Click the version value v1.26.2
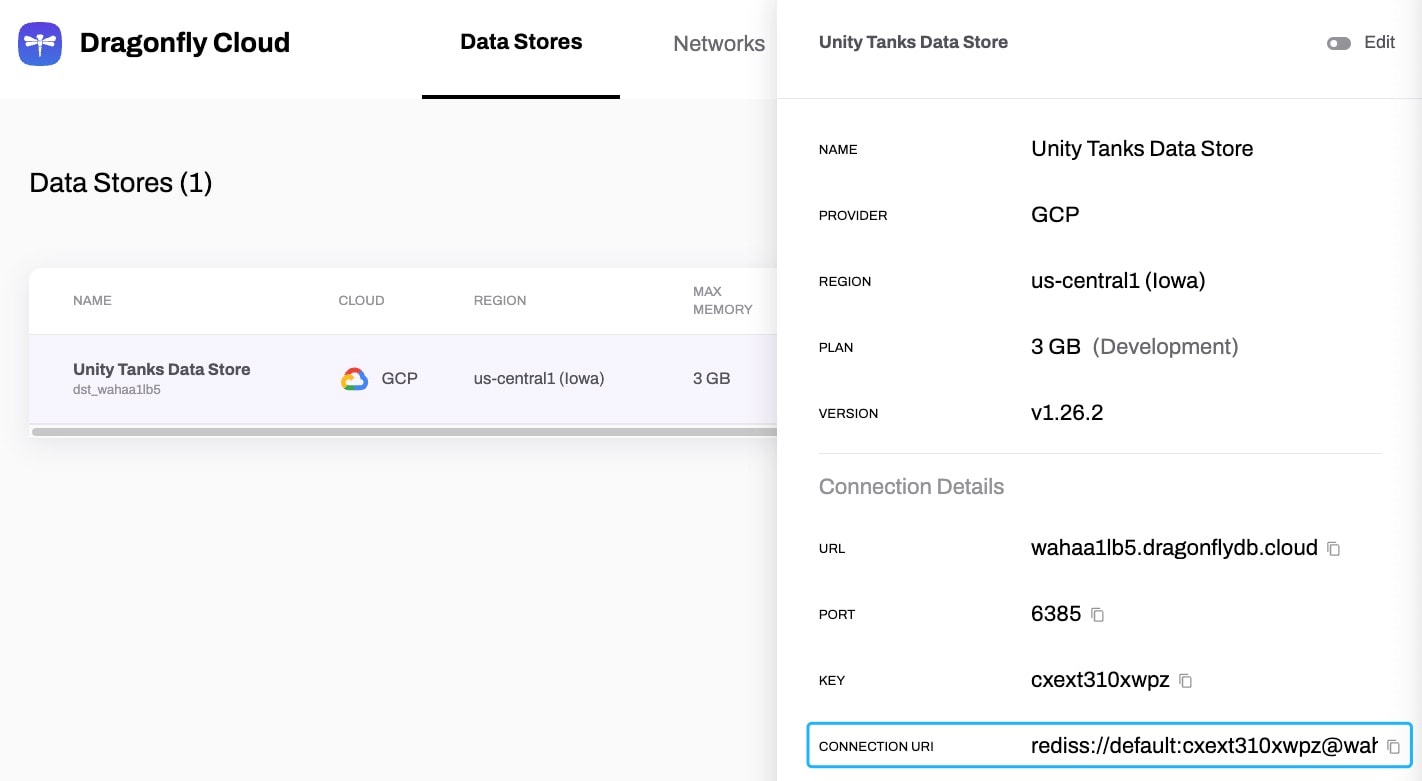This screenshot has width=1422, height=781. (1067, 413)
